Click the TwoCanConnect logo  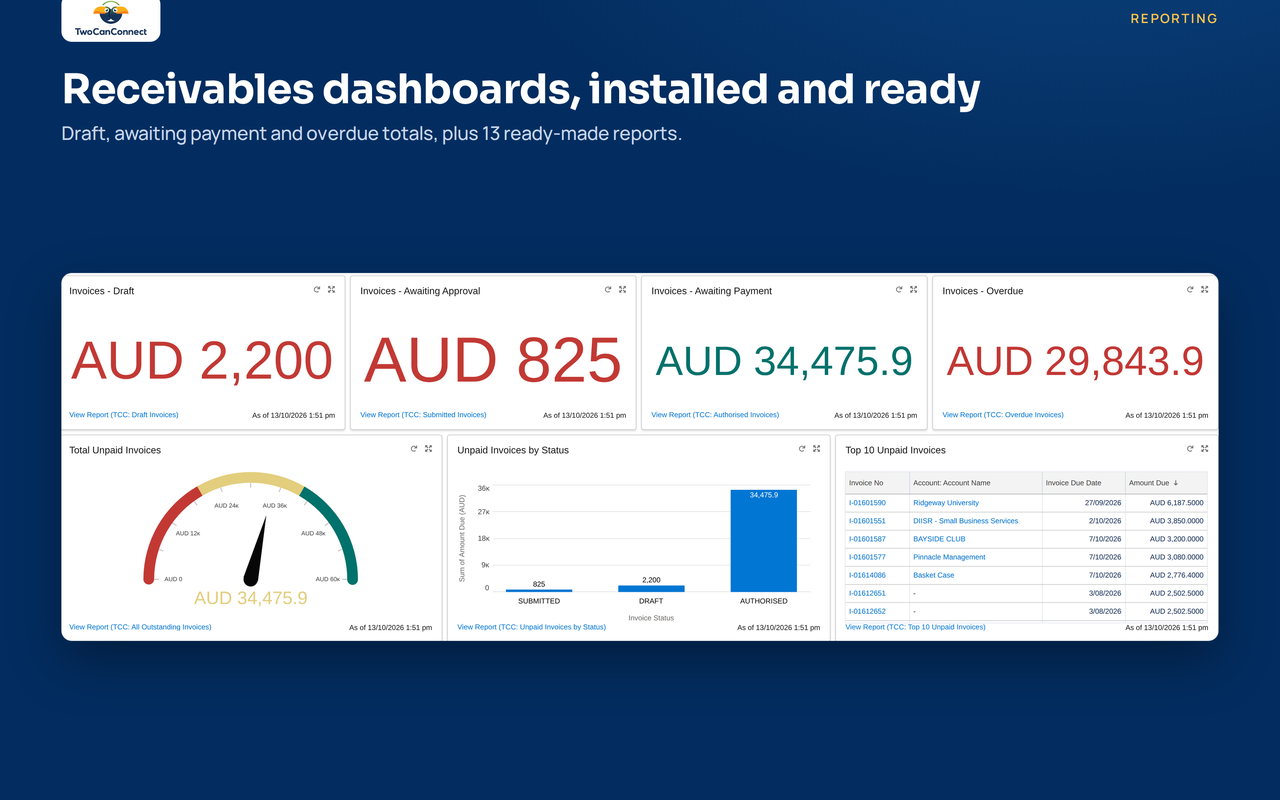click(111, 19)
